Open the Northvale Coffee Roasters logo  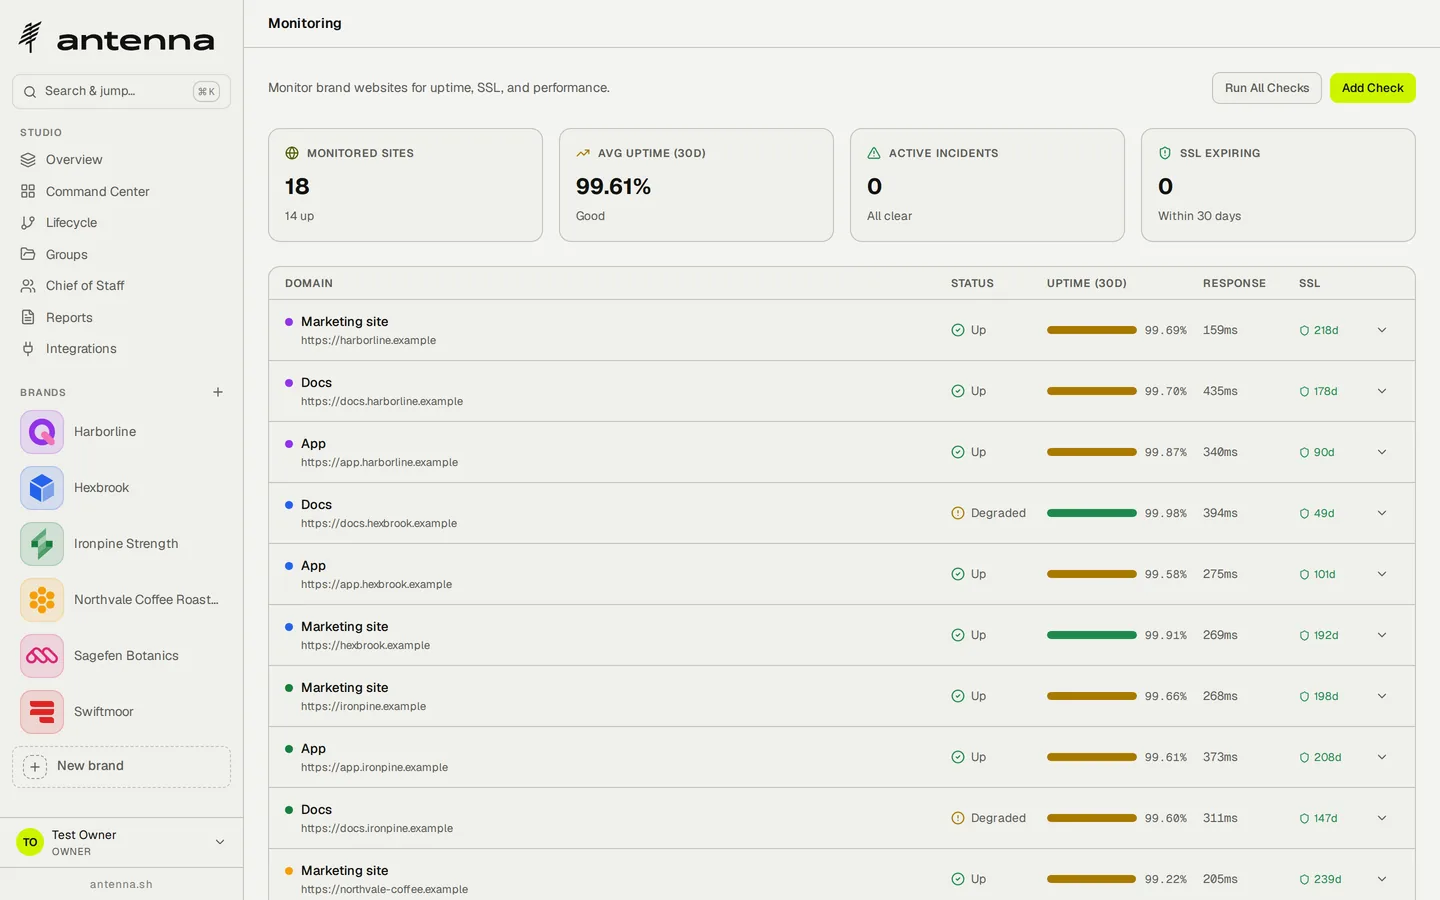coord(42,600)
